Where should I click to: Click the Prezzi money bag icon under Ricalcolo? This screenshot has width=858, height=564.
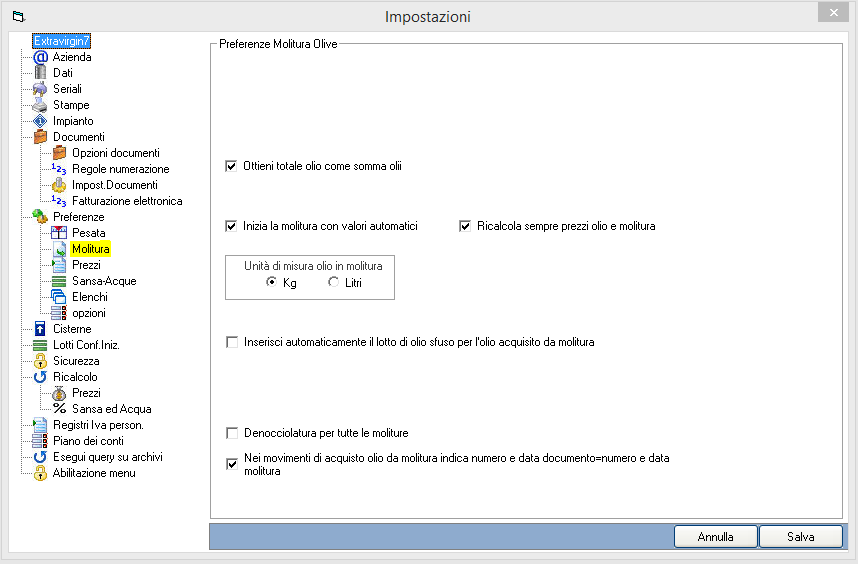coord(59,393)
